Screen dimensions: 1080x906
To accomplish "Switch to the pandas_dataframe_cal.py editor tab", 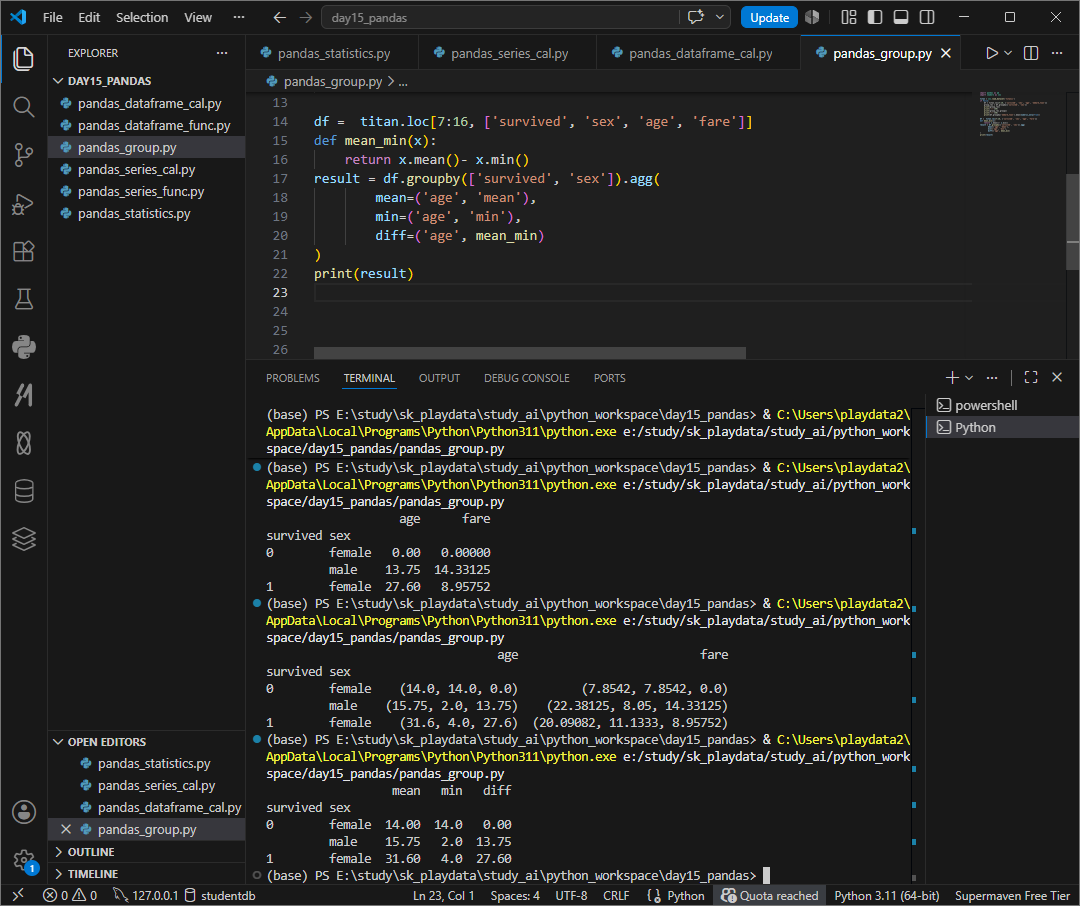I will 699,53.
